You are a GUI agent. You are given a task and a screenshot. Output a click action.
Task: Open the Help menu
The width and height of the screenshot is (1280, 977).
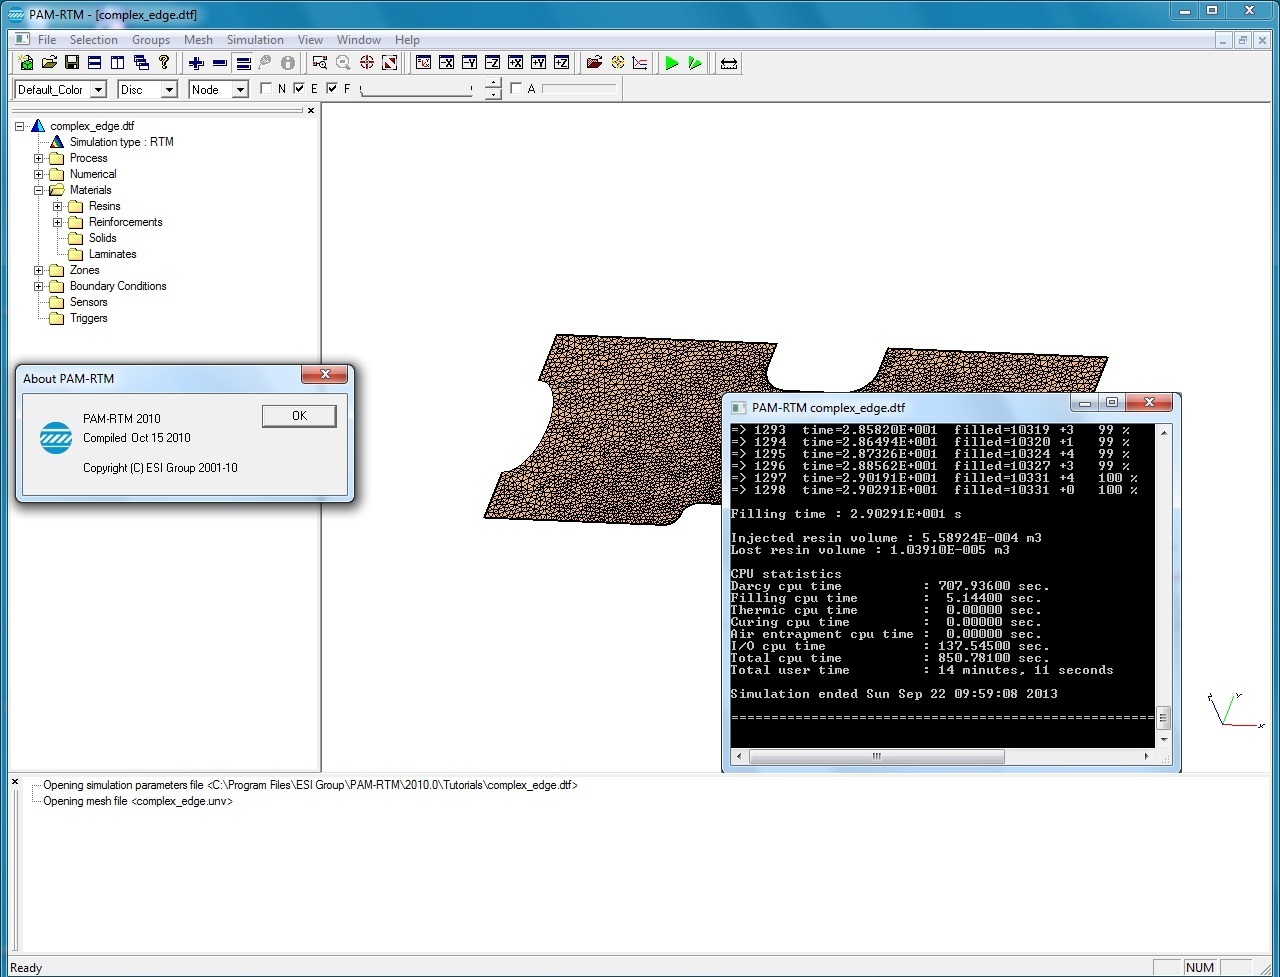[x=407, y=40]
